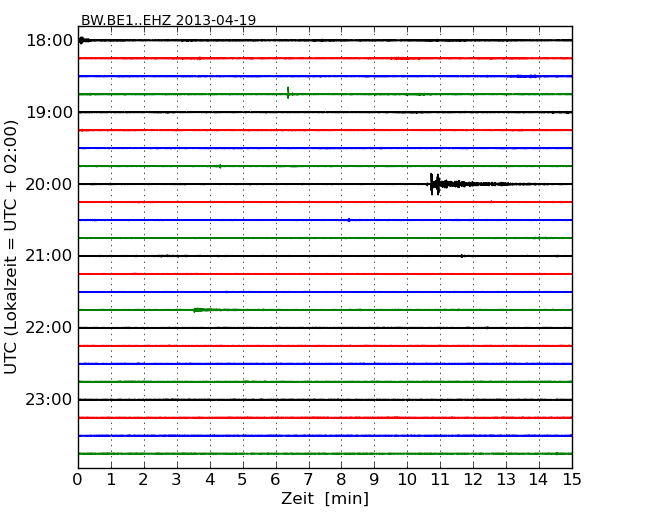The image size is (650, 520).
Task: Click the plot title BW.BE1..EHZ 2013-04-19
Action: (168, 20)
